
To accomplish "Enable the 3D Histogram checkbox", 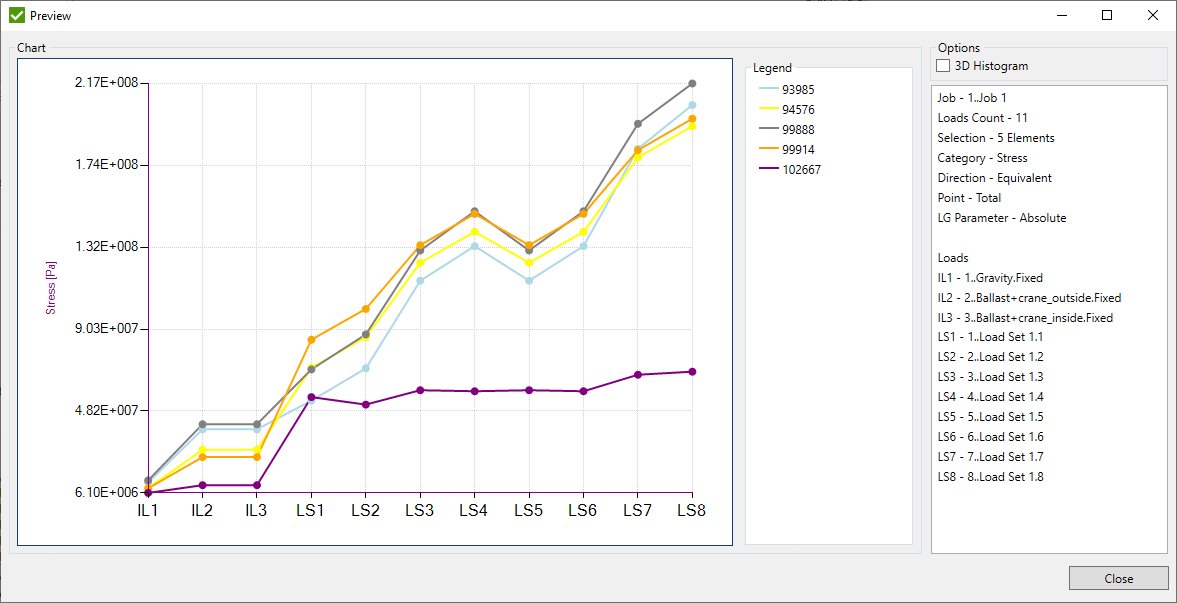I will click(x=943, y=66).
